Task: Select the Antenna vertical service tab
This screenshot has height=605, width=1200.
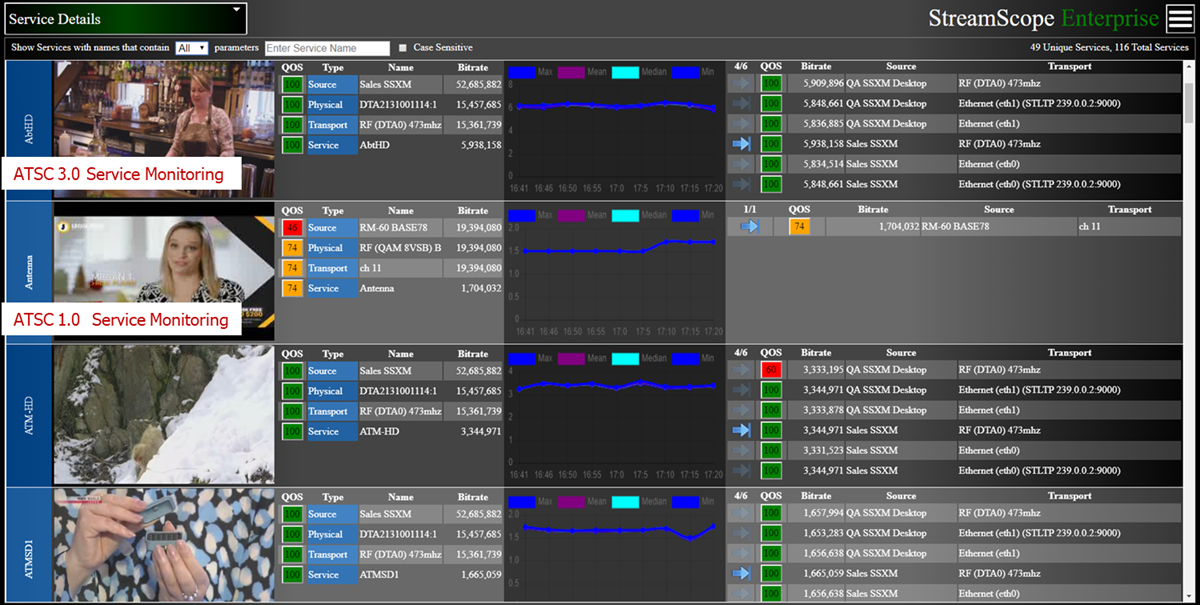Action: pyautogui.click(x=27, y=272)
